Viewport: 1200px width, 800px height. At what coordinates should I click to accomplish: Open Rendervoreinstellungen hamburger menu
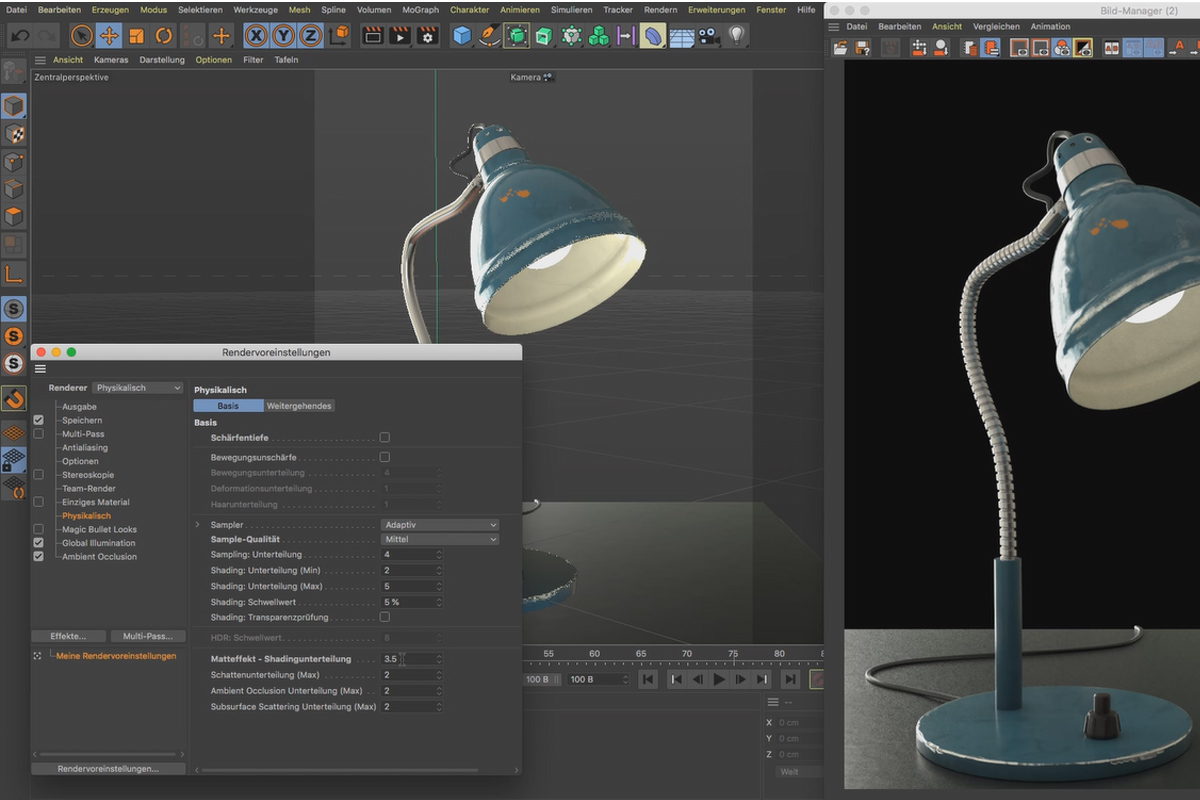tap(40, 368)
